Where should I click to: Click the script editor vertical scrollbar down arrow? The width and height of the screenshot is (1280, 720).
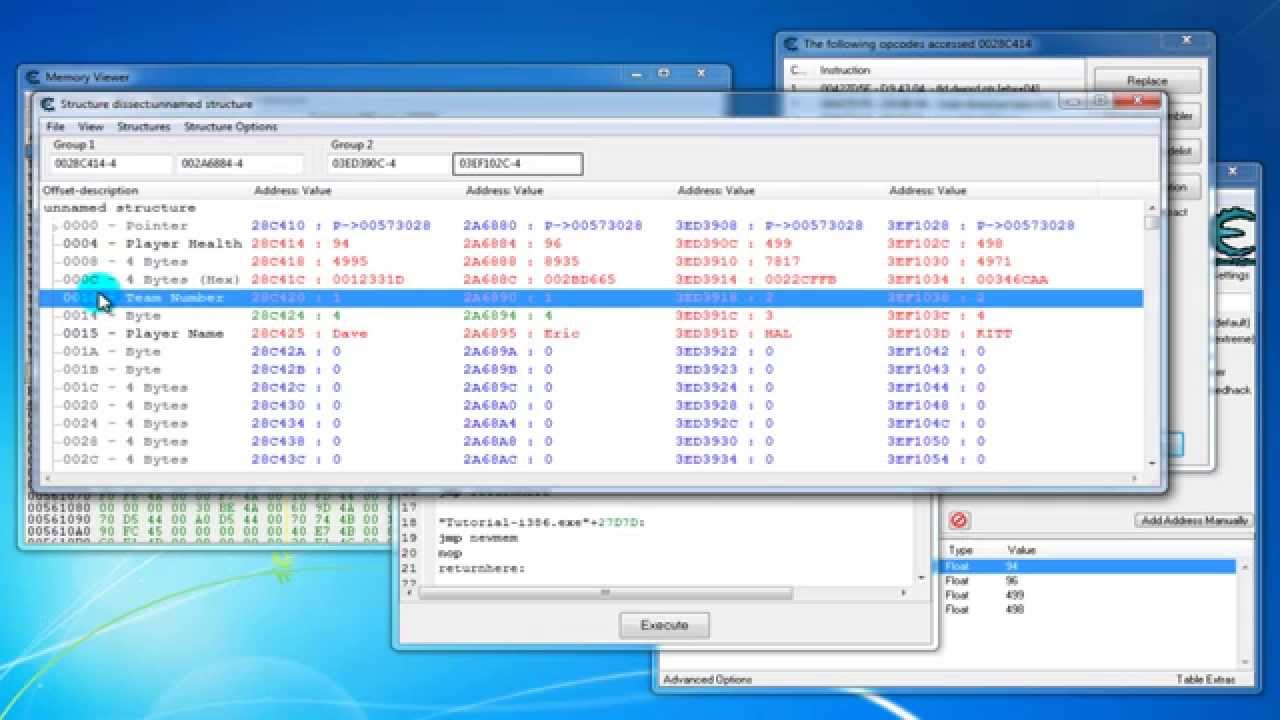click(921, 576)
